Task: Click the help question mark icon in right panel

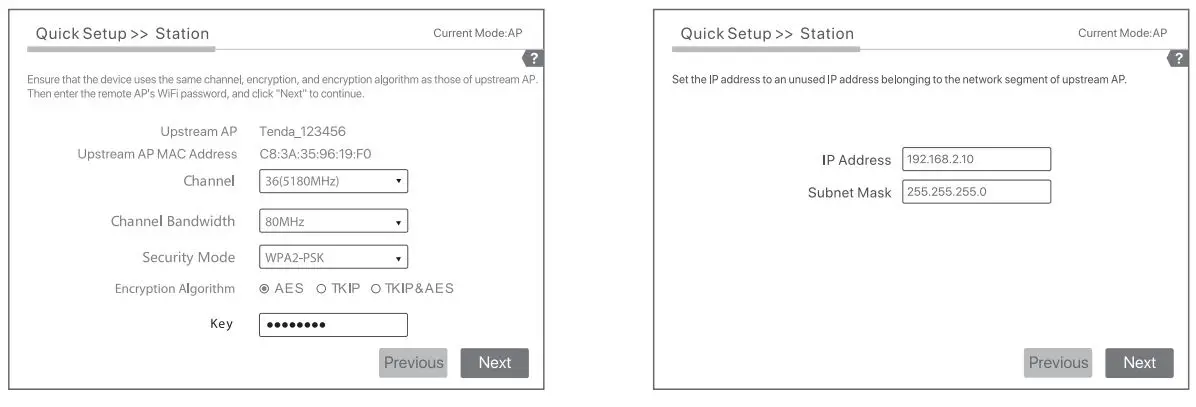Action: (x=1180, y=59)
